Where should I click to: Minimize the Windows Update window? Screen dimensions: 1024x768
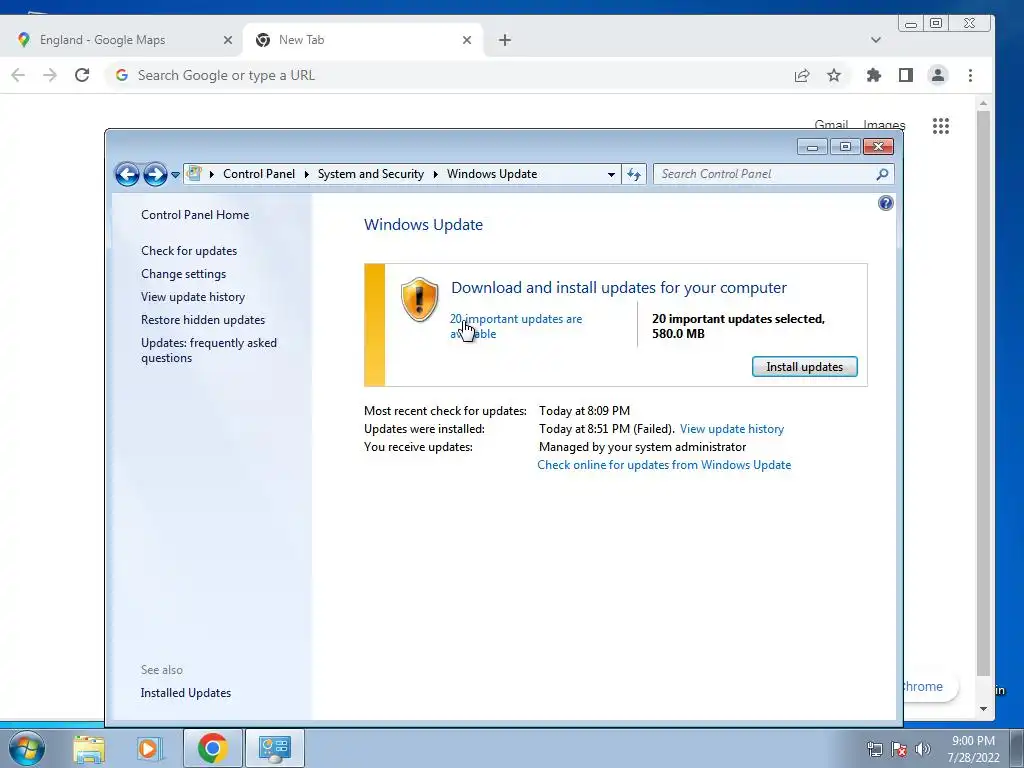coord(812,147)
